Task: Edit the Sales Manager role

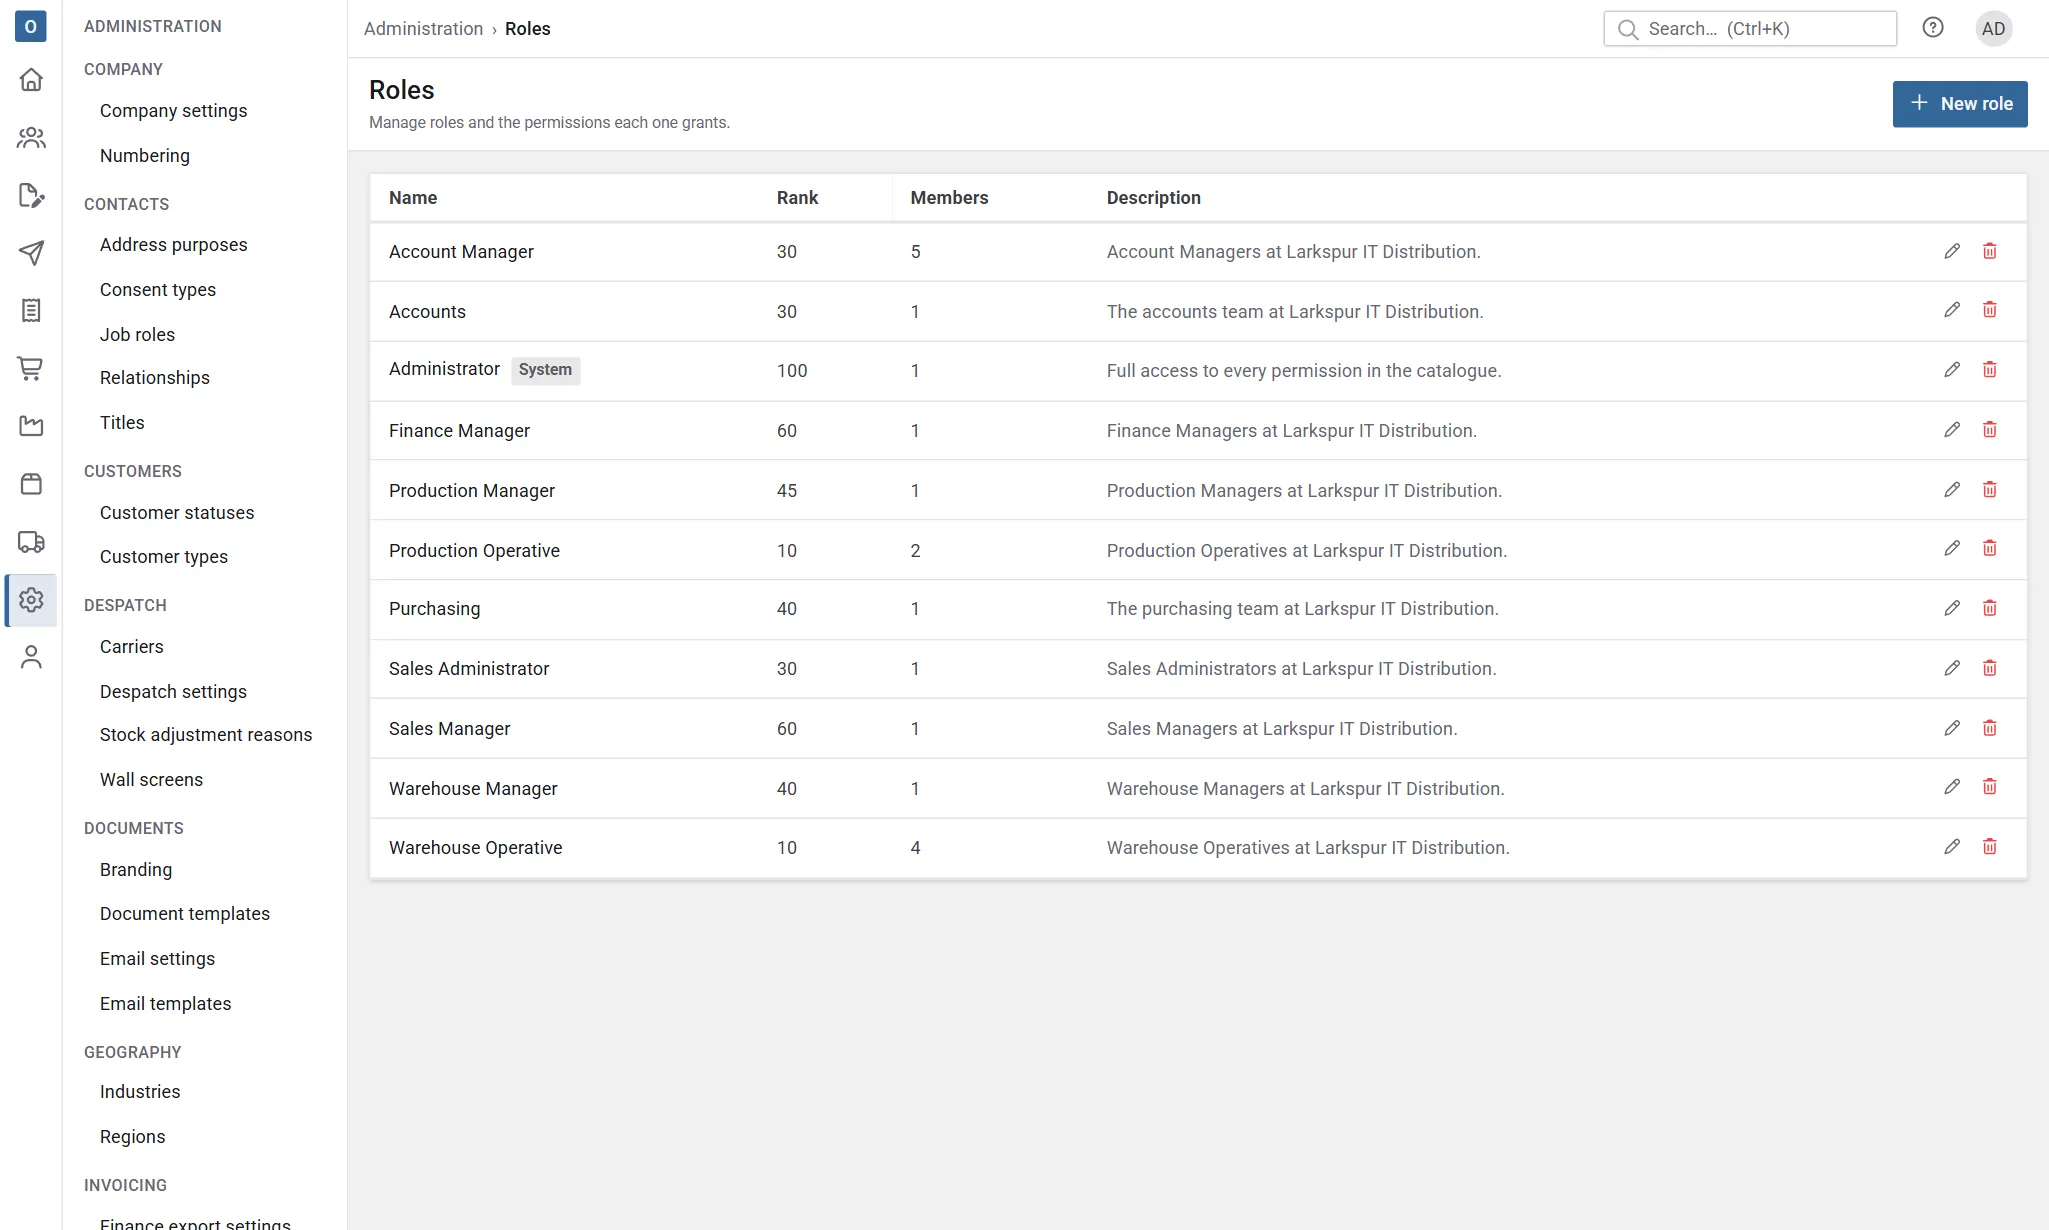Action: [1952, 728]
